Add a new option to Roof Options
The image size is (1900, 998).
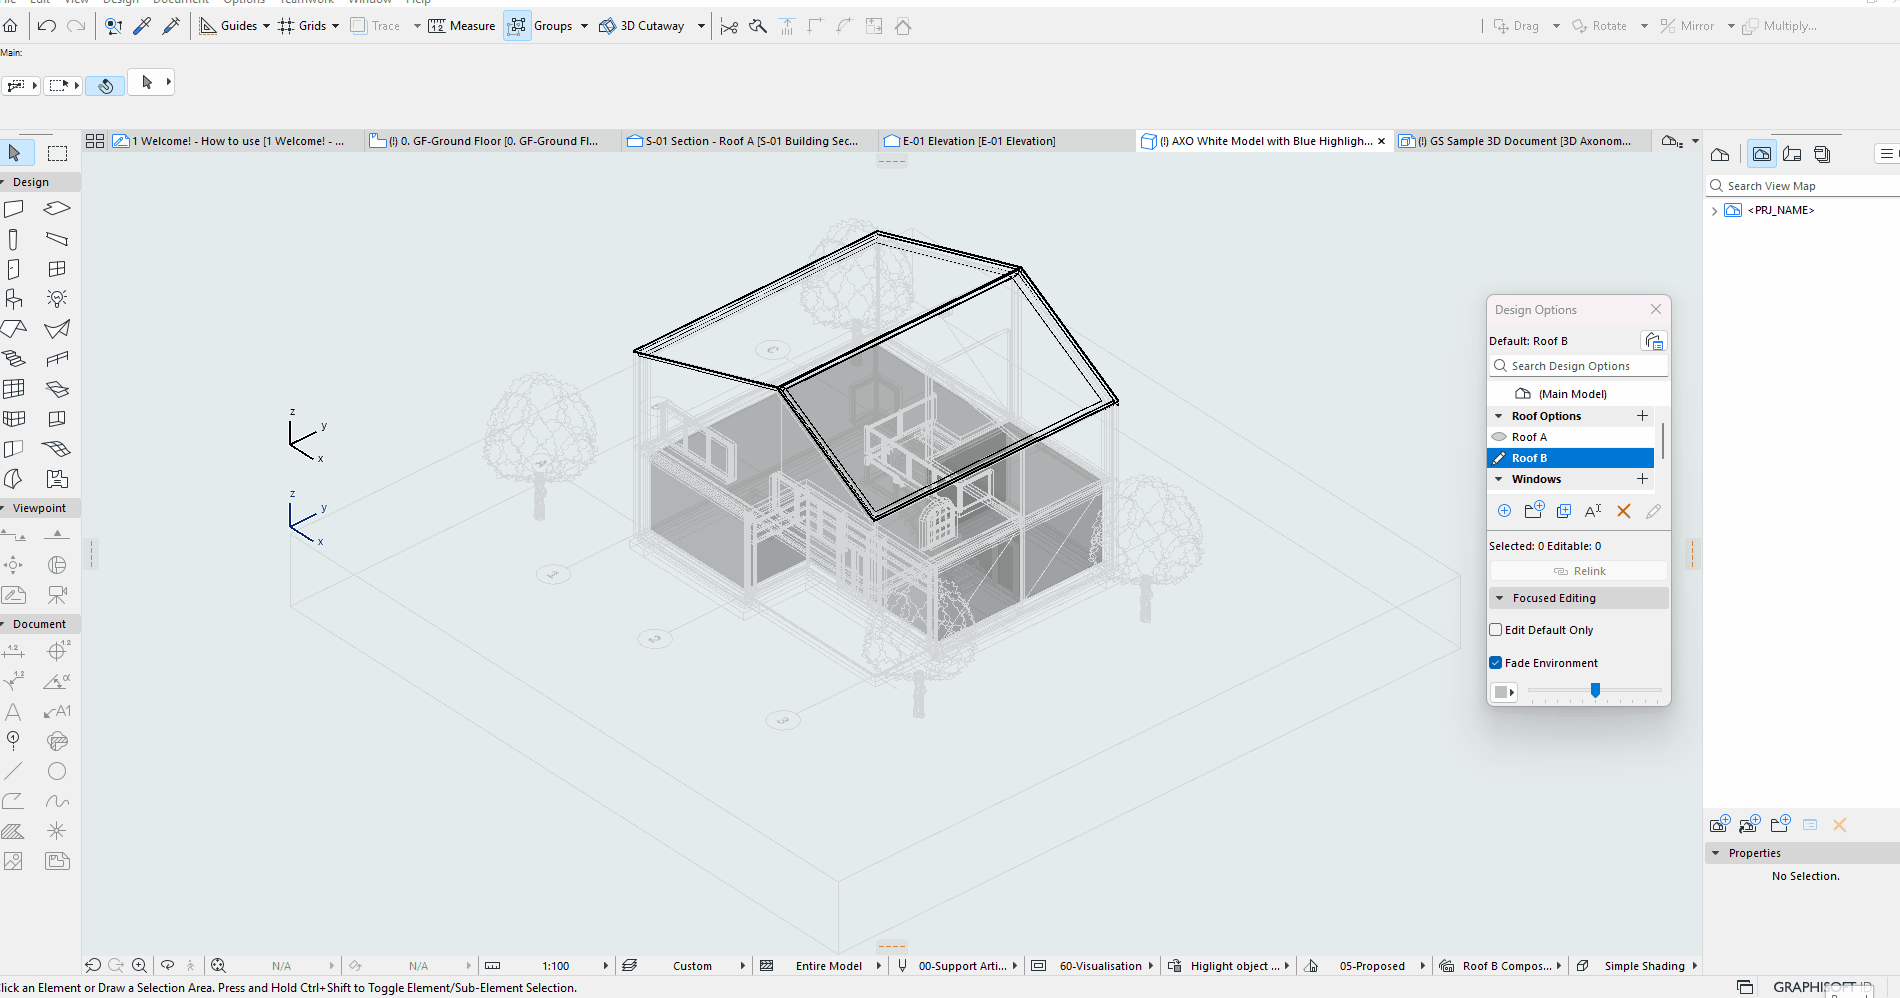click(1642, 416)
